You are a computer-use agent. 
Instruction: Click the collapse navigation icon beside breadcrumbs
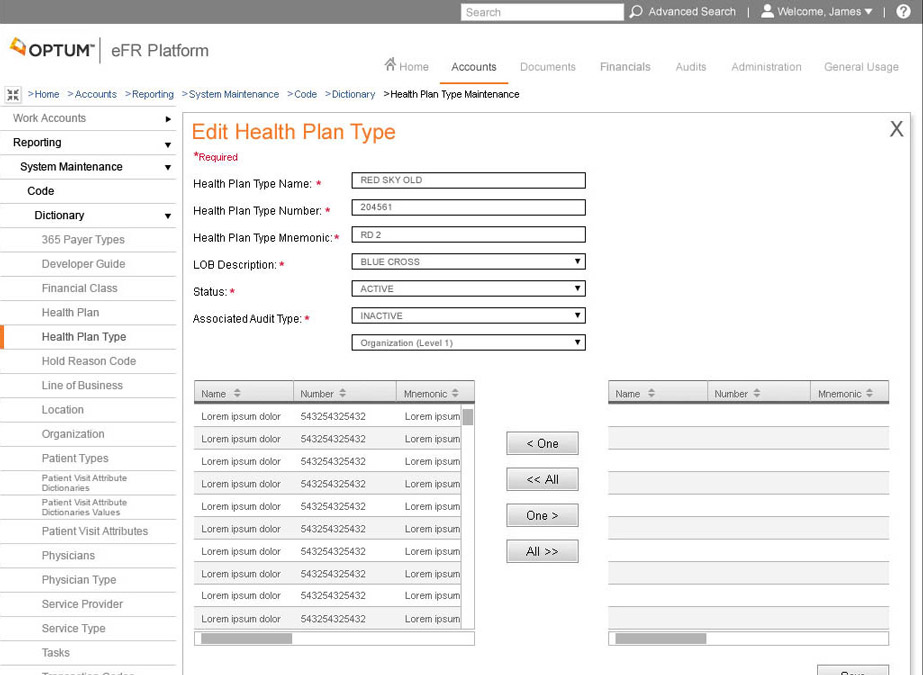tap(13, 95)
